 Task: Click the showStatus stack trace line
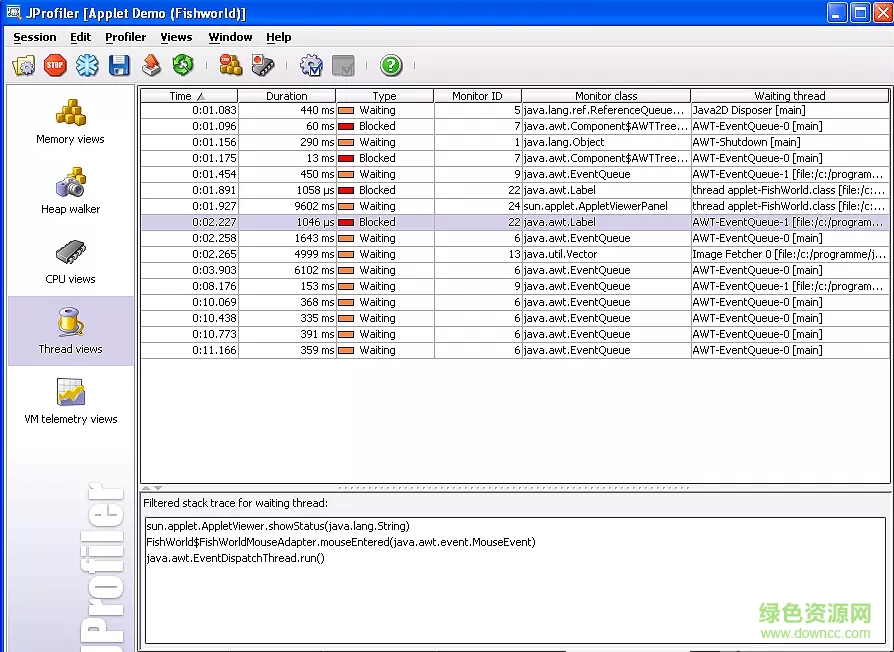[278, 526]
